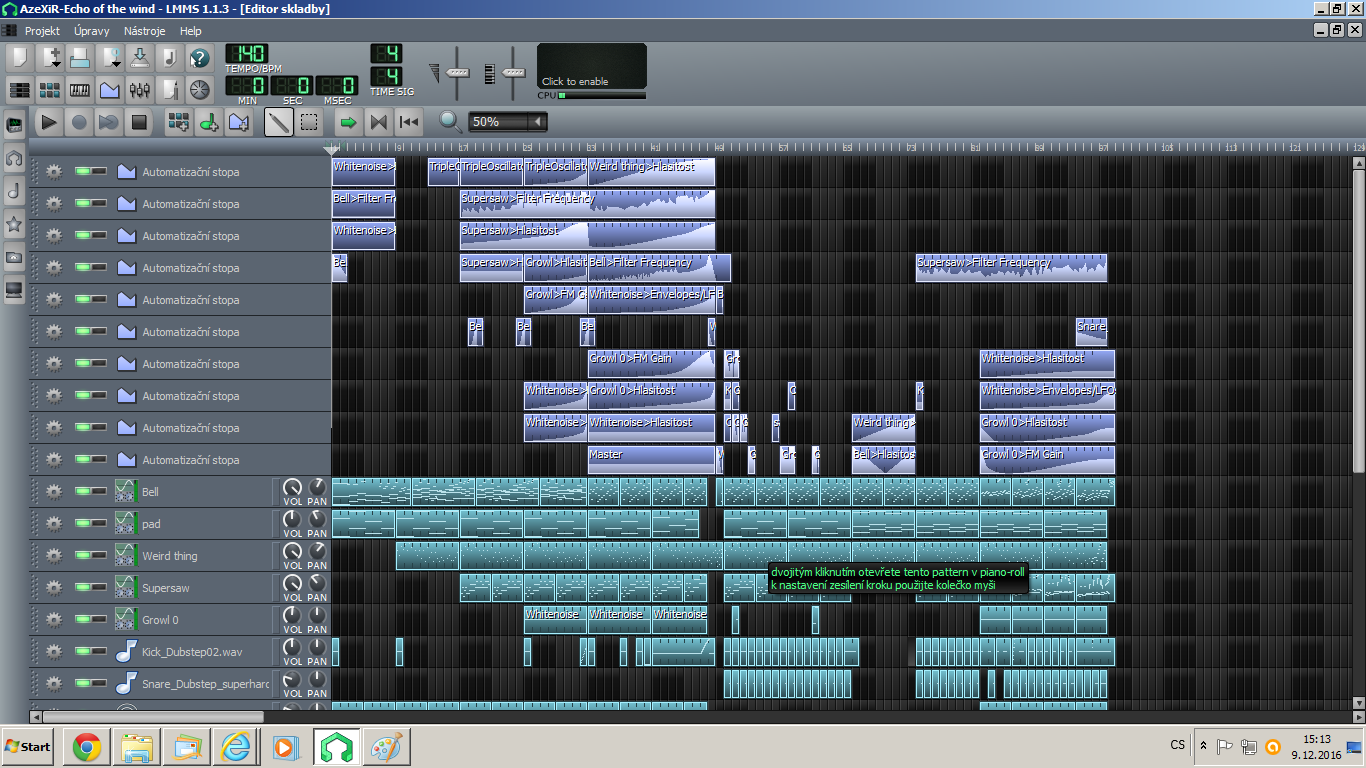
Task: Open recently opened projects dropdown
Action: coord(109,57)
